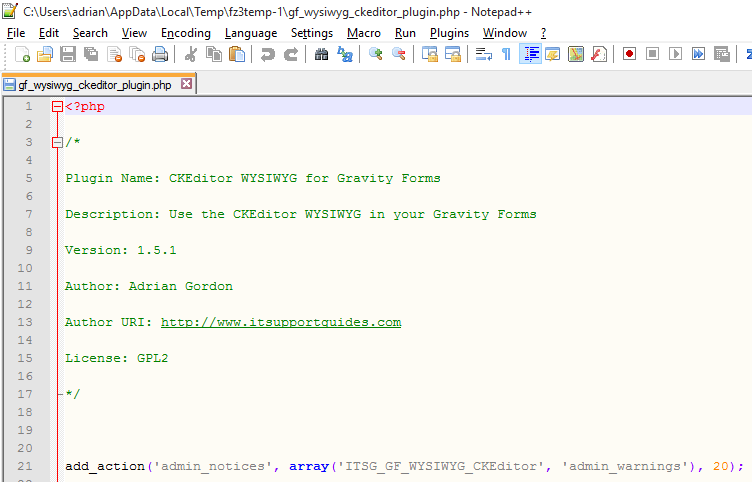Print the document with the Print icon
The height and width of the screenshot is (482, 752).
click(x=160, y=54)
